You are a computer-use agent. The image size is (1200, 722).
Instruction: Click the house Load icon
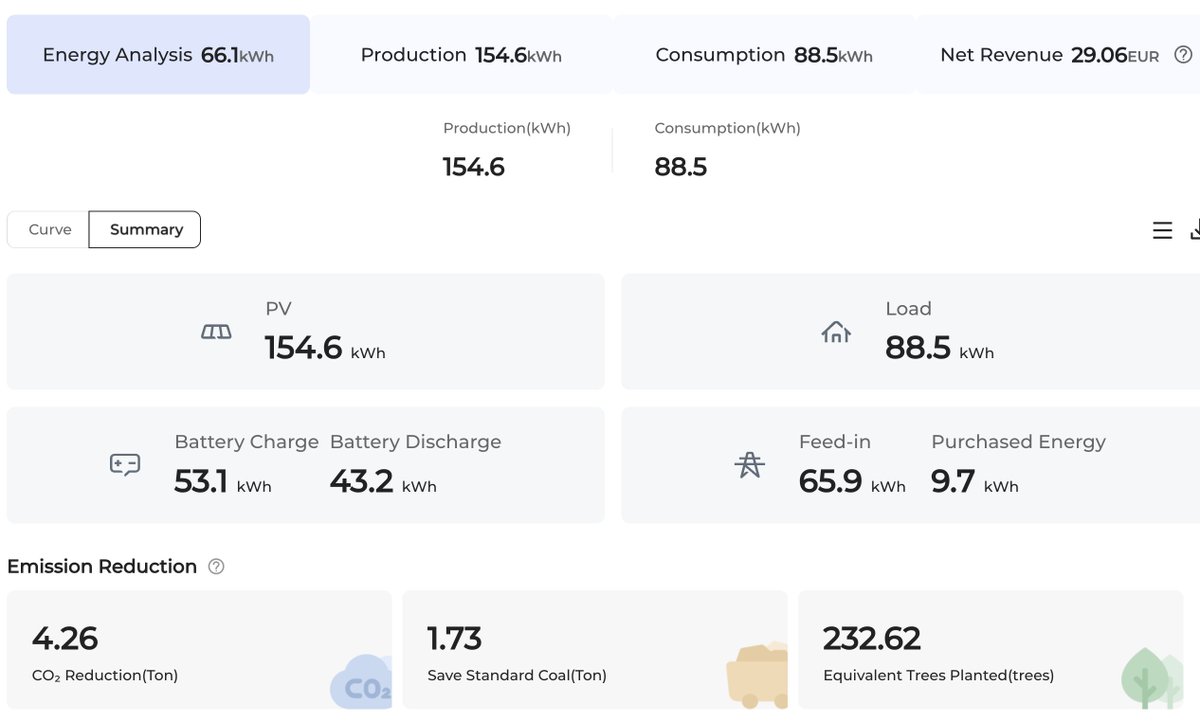836,332
